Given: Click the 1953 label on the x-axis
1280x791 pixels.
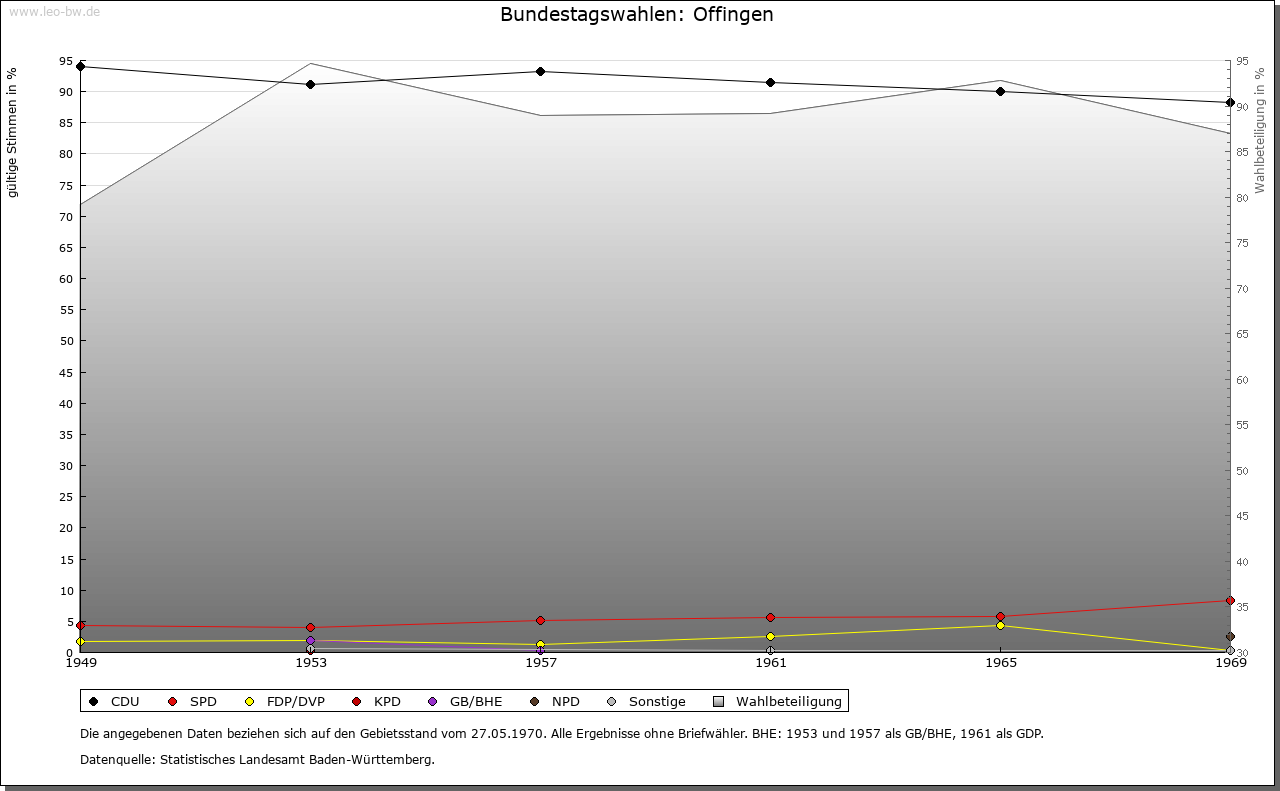Looking at the screenshot, I should (x=311, y=662).
